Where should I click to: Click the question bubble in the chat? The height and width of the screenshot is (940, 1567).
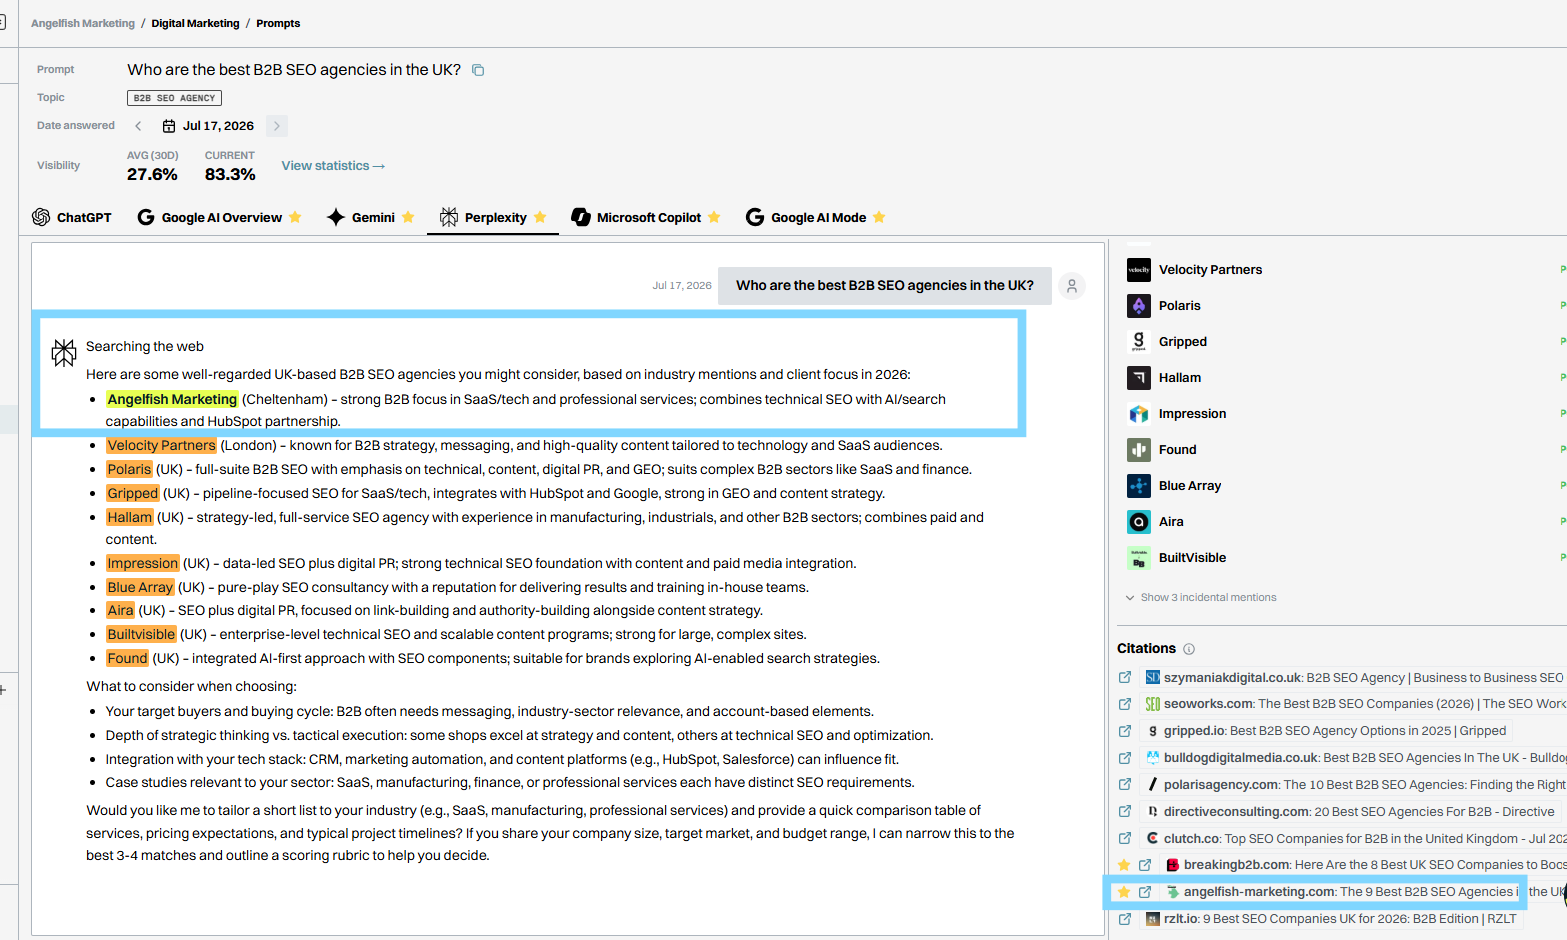(x=885, y=286)
